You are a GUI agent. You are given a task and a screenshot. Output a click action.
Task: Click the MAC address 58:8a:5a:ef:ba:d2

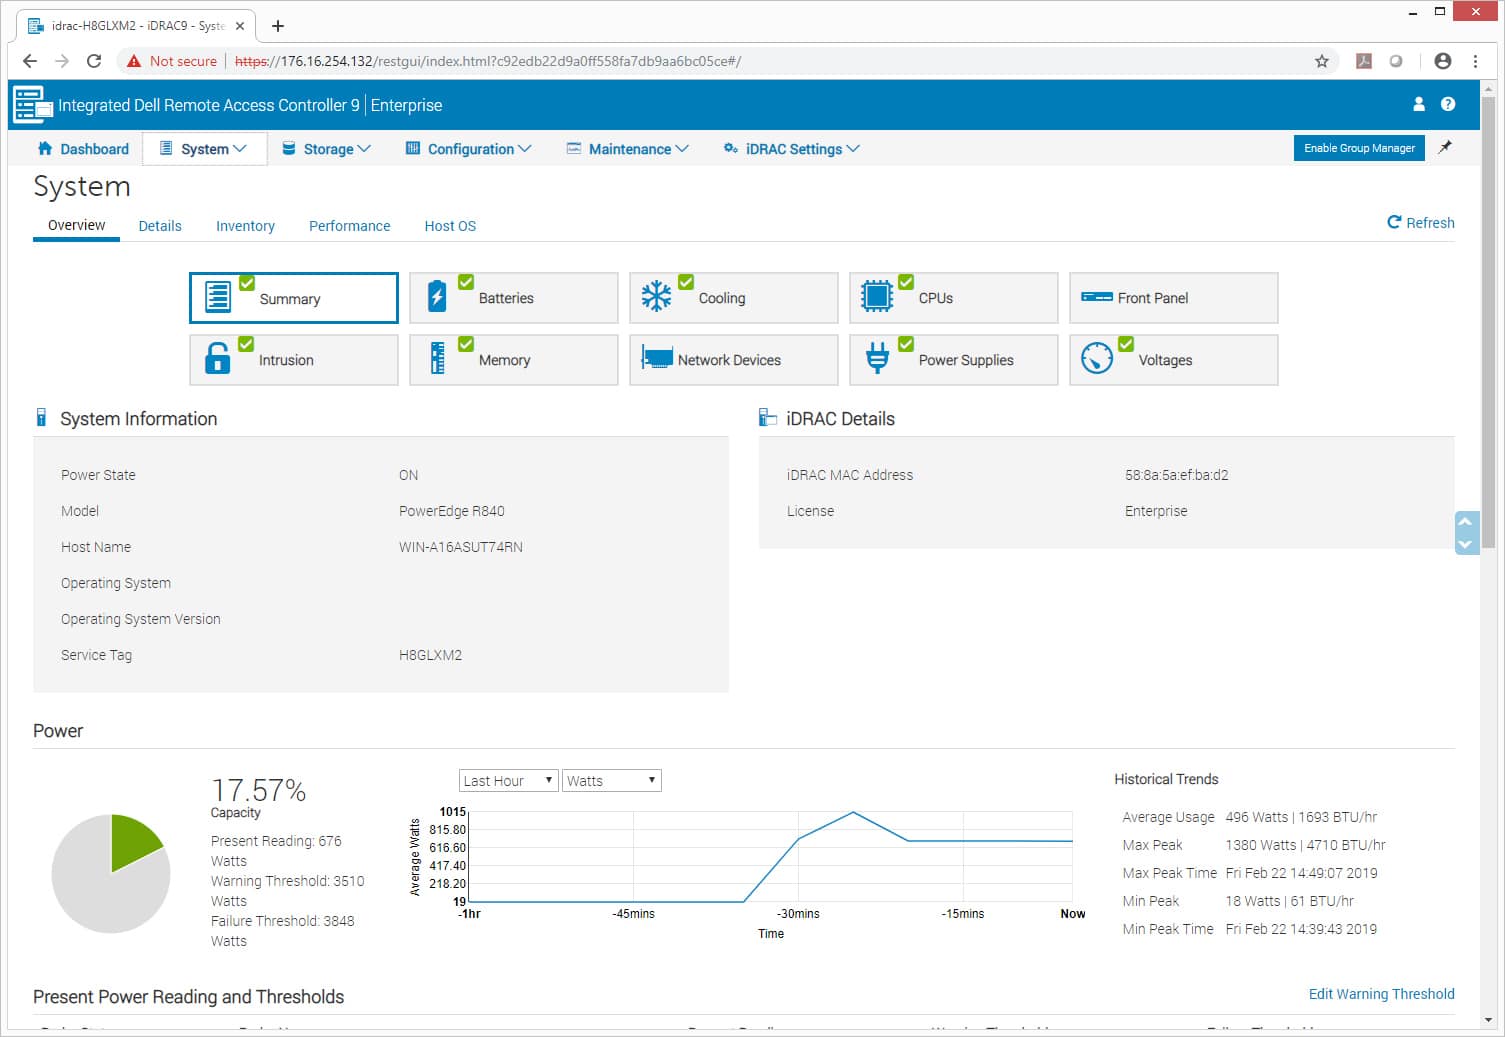1176,475
